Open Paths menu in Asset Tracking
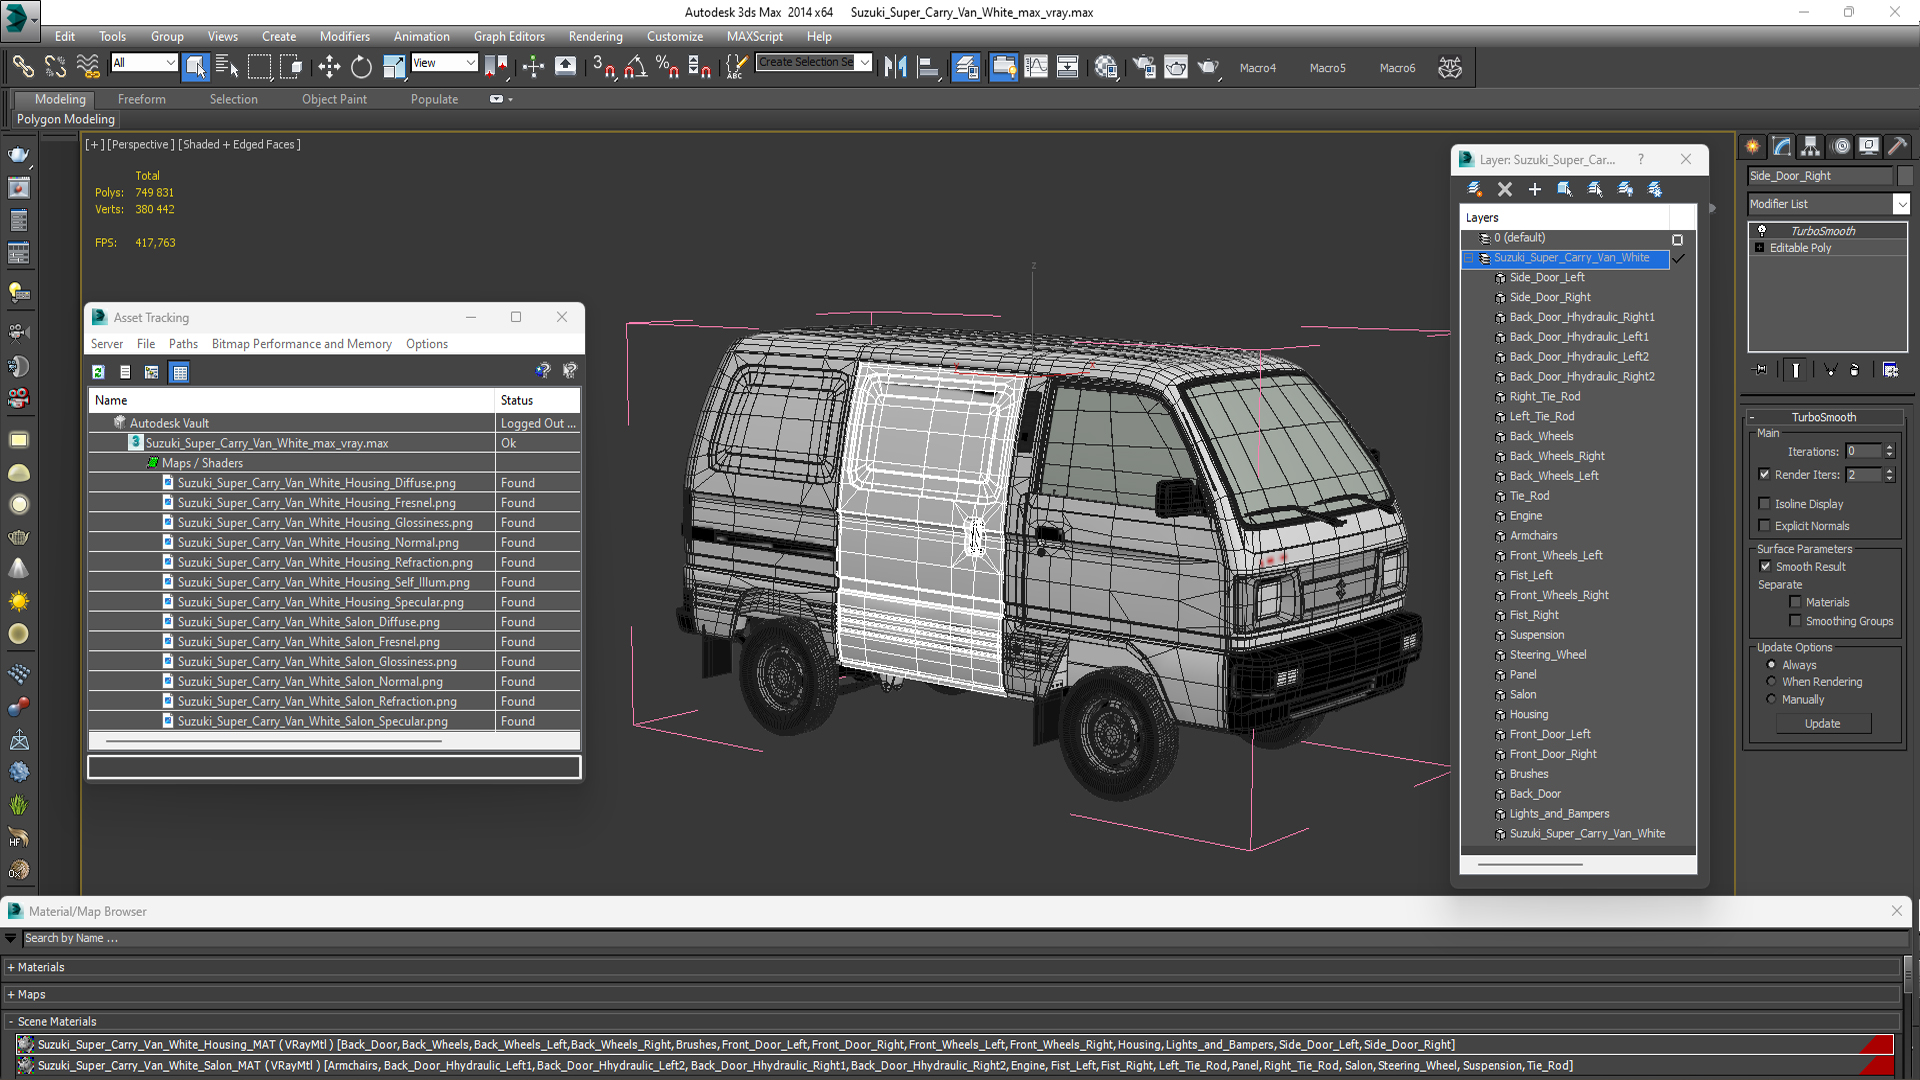Screen dimensions: 1920x1080 tap(183, 344)
